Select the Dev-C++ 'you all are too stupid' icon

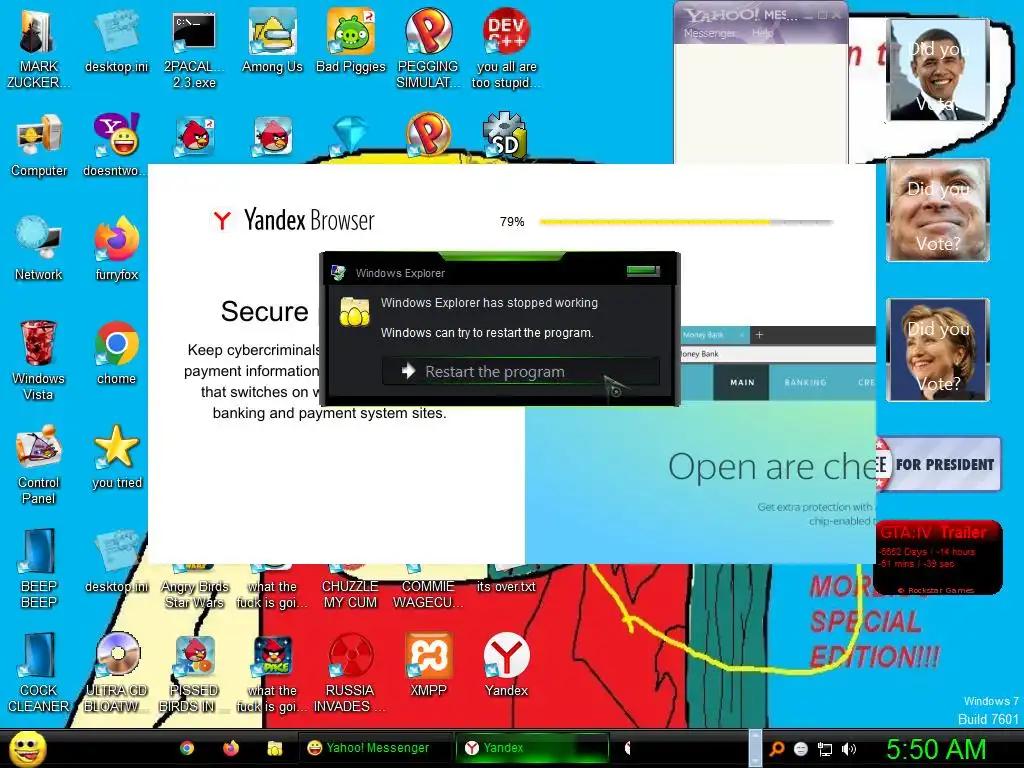pyautogui.click(x=506, y=49)
